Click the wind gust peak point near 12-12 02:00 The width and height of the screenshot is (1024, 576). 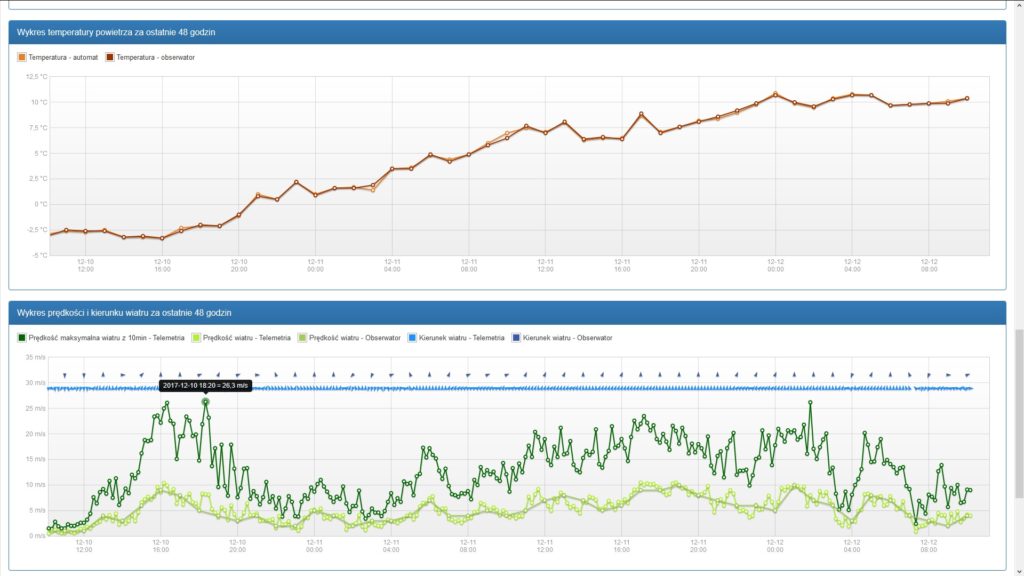tap(810, 403)
